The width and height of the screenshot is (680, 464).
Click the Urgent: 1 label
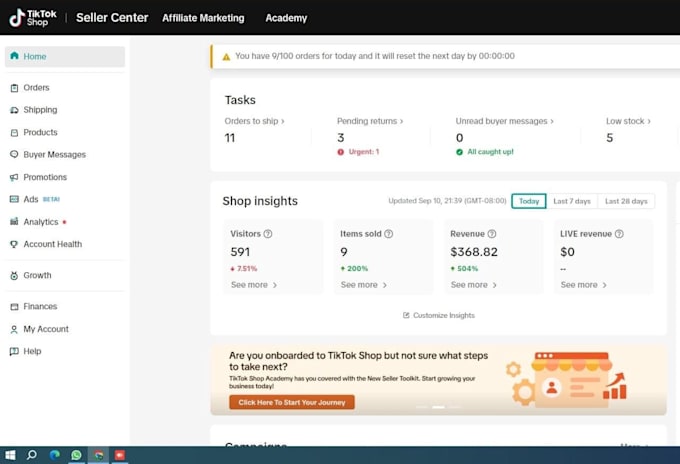364,152
